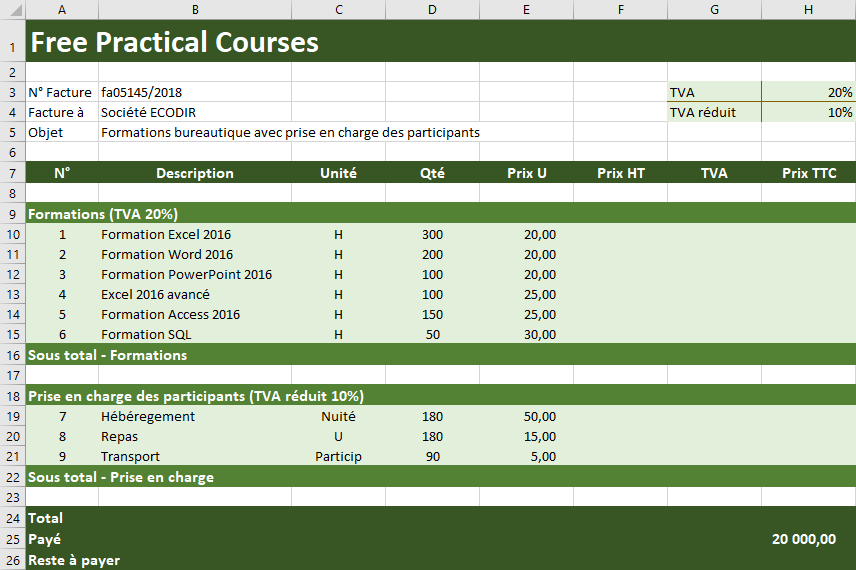
Task: Select quantity 150 for Formation Access 2016
Action: (432, 314)
